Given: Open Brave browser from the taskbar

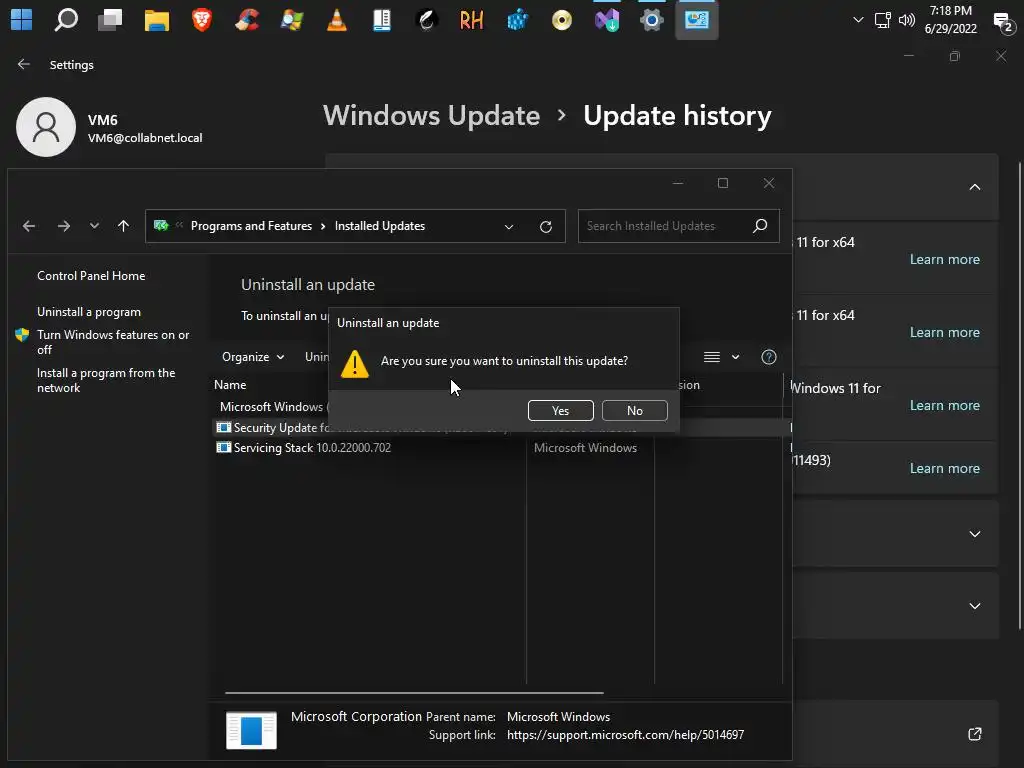Looking at the screenshot, I should click(x=202, y=20).
